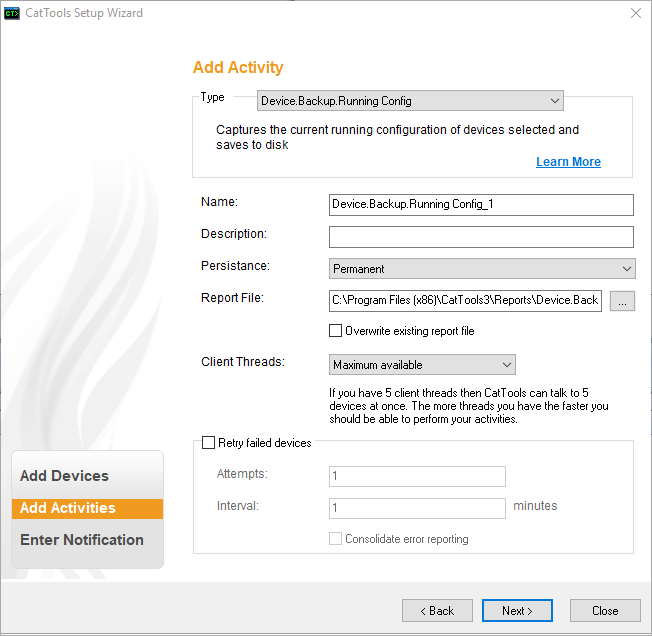
Task: Click the Next button
Action: 517,611
